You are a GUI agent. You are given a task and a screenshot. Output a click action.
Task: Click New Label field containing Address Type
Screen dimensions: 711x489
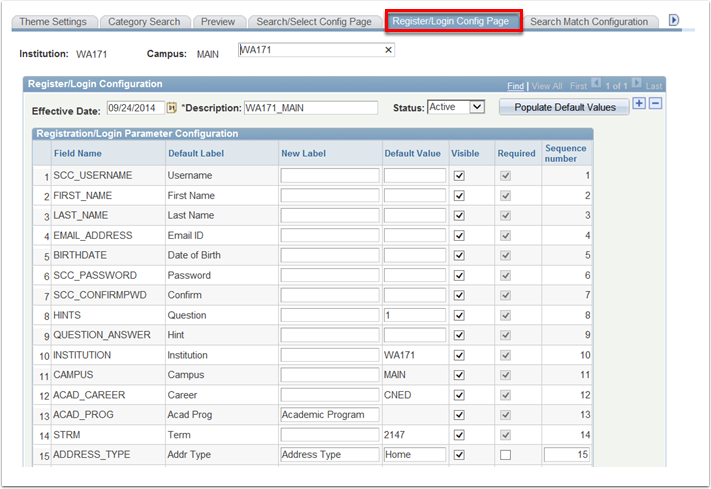click(330, 455)
